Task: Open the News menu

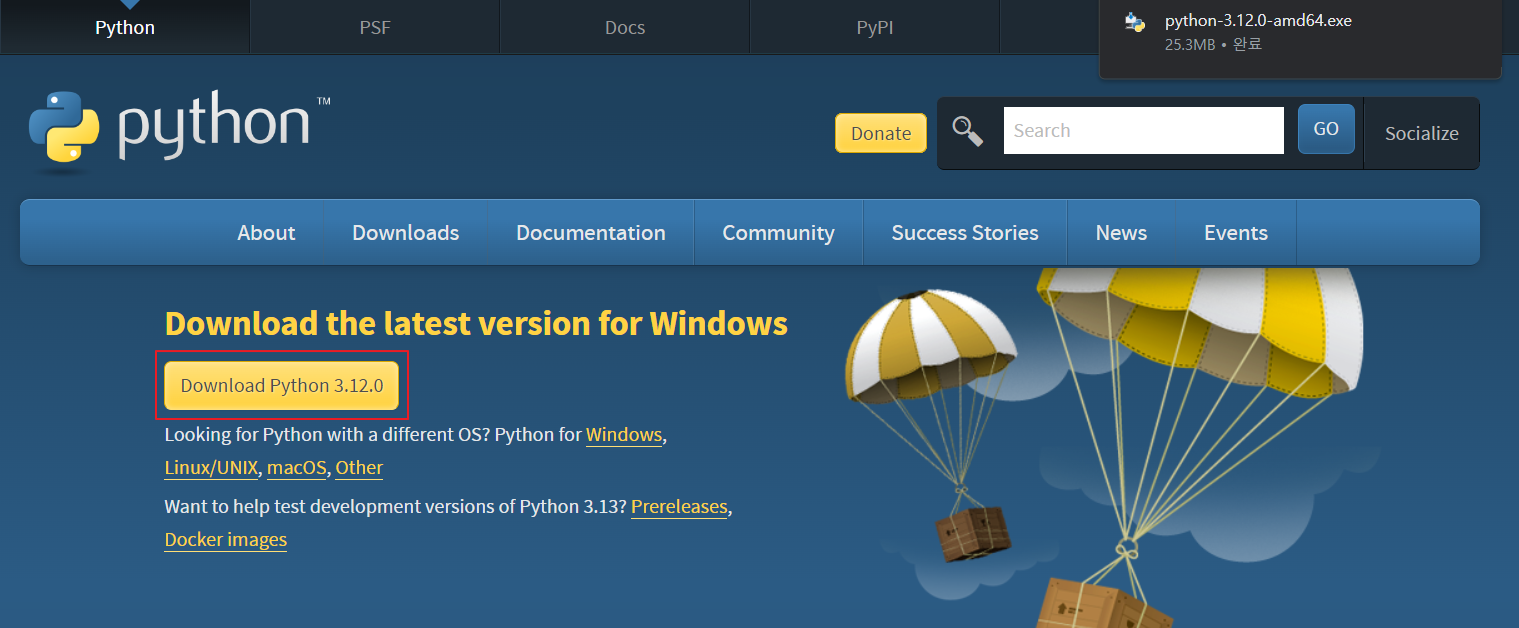Action: [x=1121, y=232]
